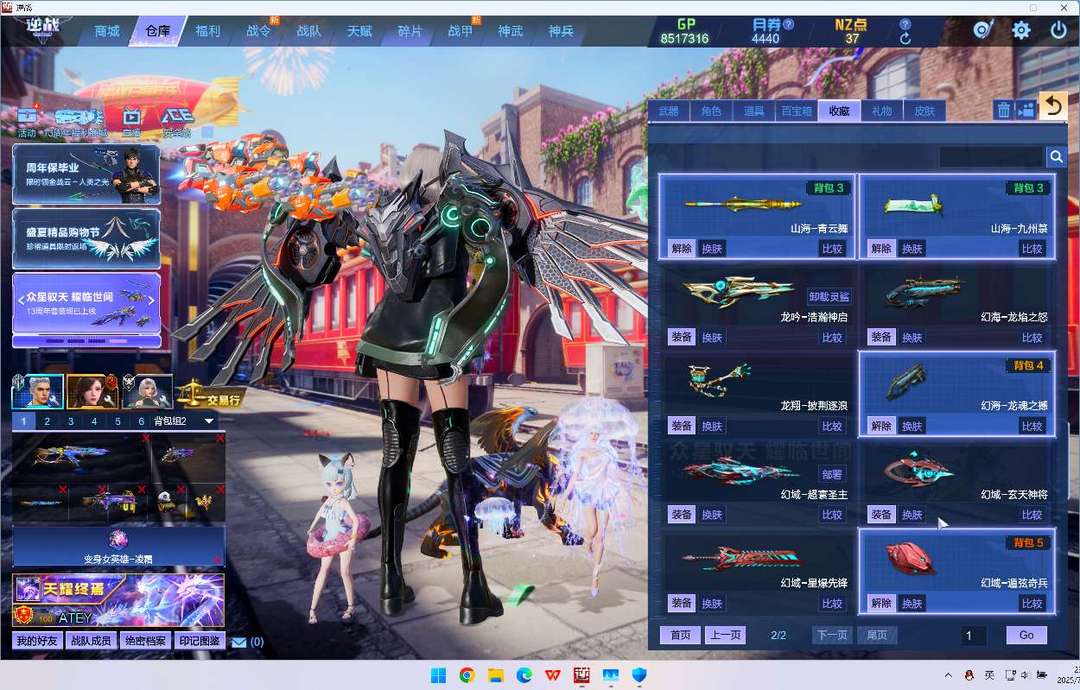Click the warehouse search input field

click(991, 157)
